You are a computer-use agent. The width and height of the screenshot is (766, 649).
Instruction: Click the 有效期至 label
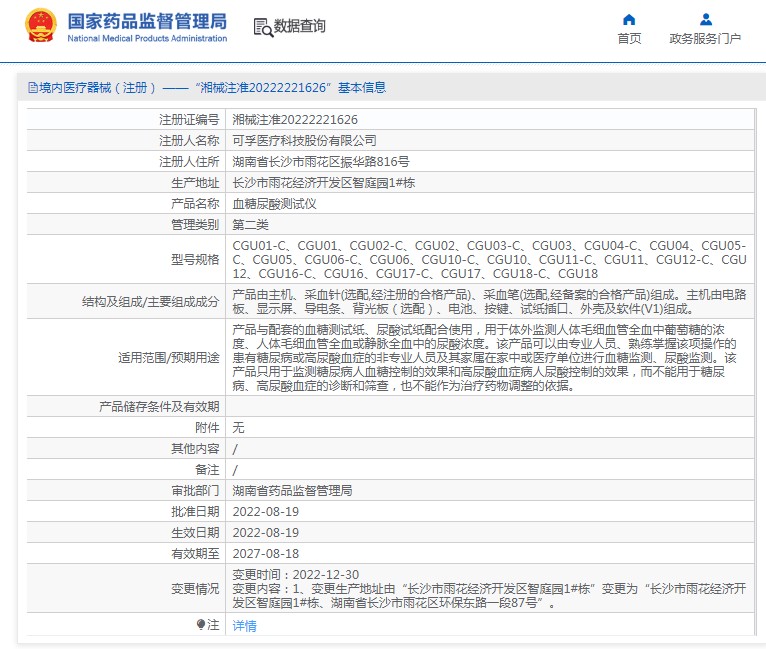195,553
